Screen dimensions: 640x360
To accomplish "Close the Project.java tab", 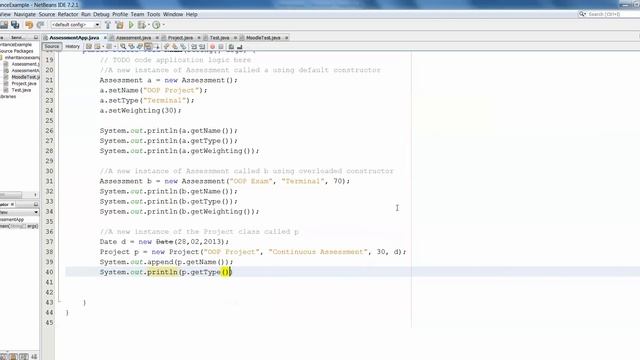I will [199, 38].
